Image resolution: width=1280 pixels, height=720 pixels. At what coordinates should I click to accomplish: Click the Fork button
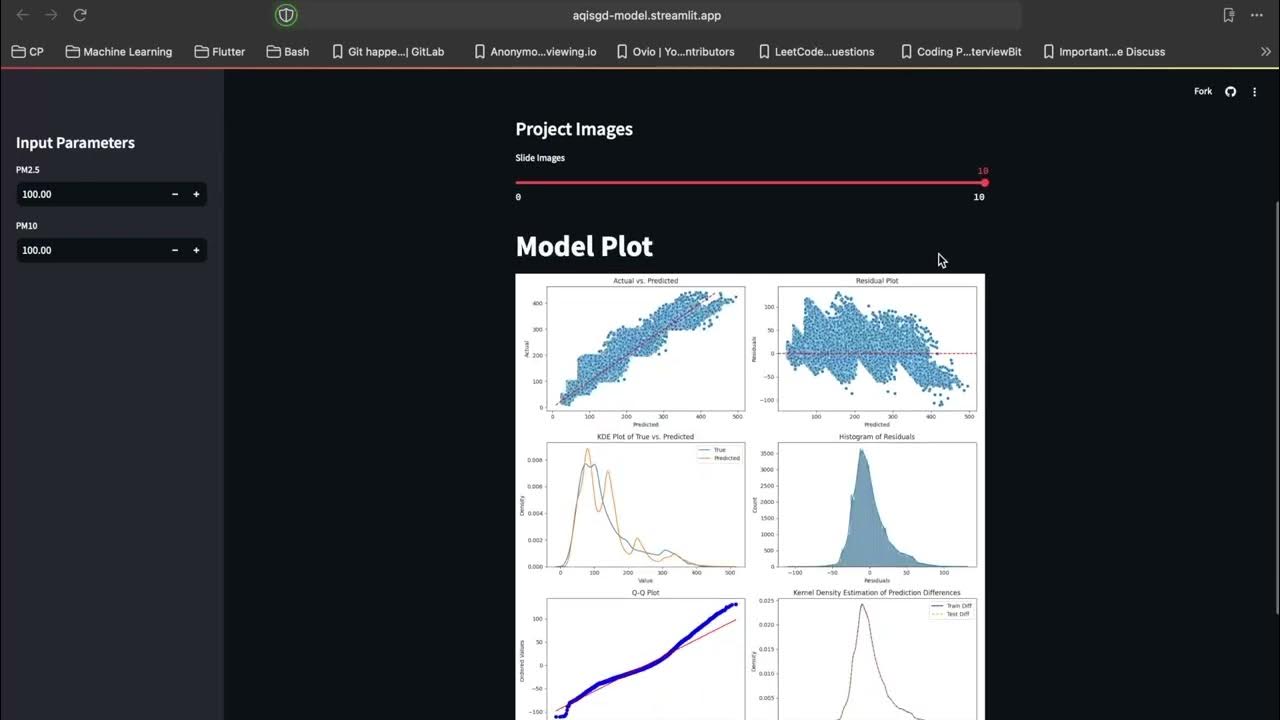coord(1203,92)
